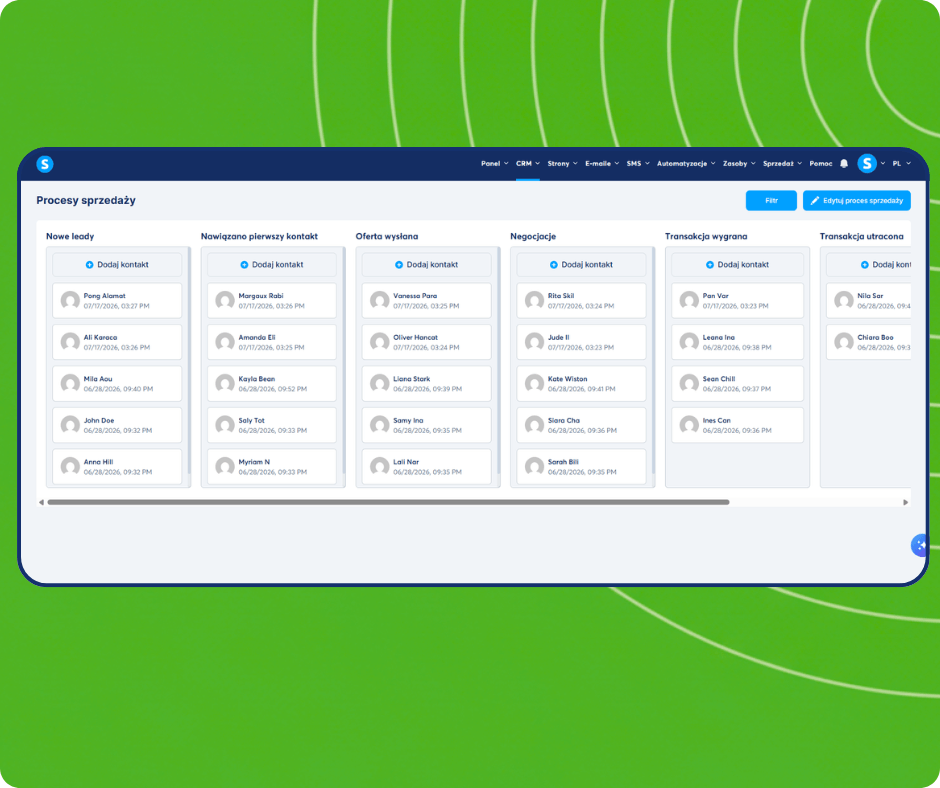Click the Filtr button

click(771, 201)
